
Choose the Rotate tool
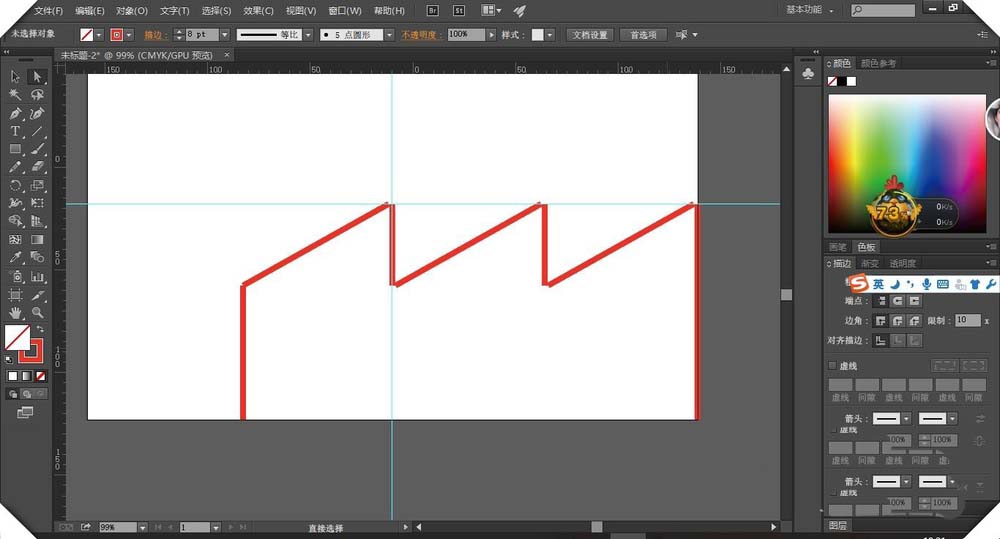pyautogui.click(x=15, y=186)
